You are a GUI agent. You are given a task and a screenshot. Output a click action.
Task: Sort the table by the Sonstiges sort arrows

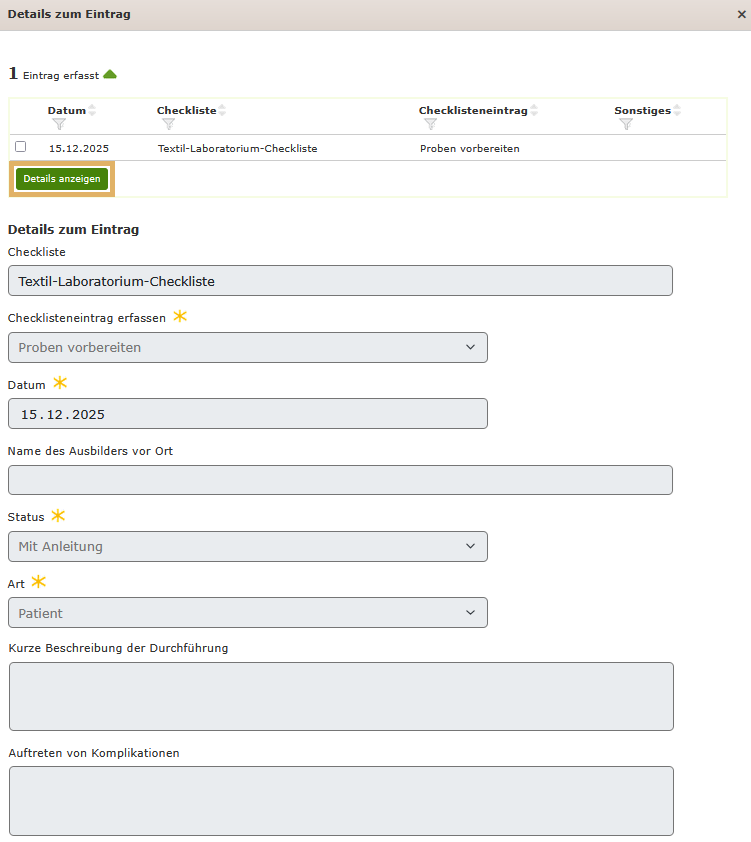coord(677,110)
